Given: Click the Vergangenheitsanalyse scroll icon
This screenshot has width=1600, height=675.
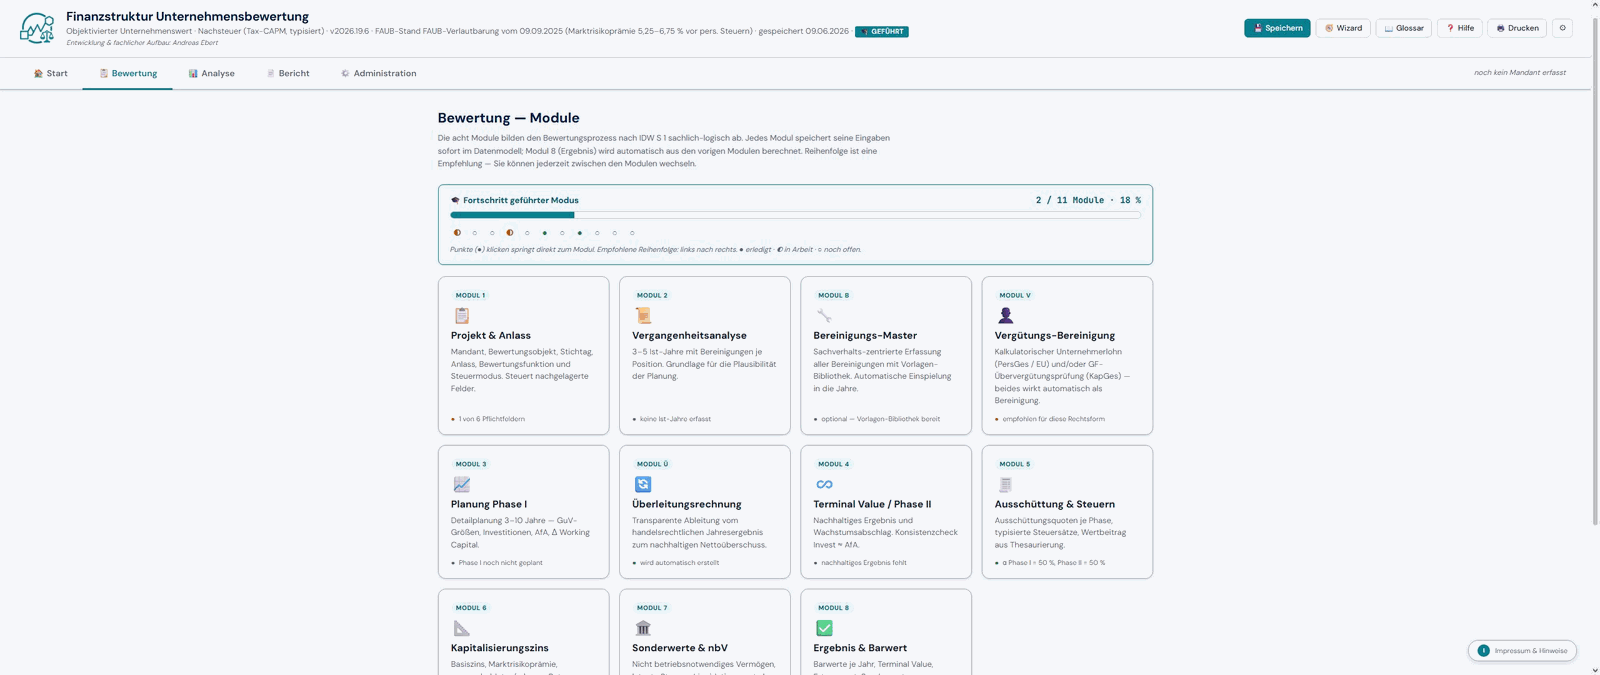Looking at the screenshot, I should pos(643,316).
